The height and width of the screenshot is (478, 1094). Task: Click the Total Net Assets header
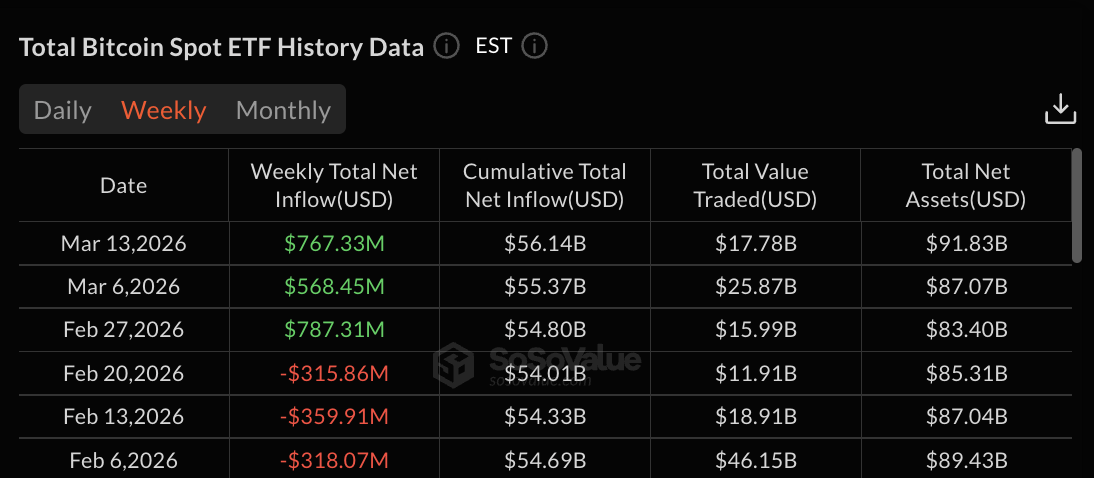(x=966, y=186)
